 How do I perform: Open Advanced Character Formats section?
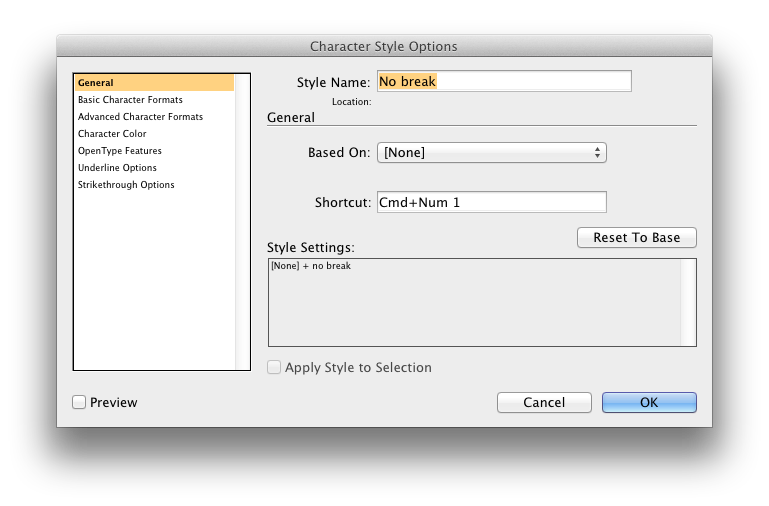tap(140, 117)
